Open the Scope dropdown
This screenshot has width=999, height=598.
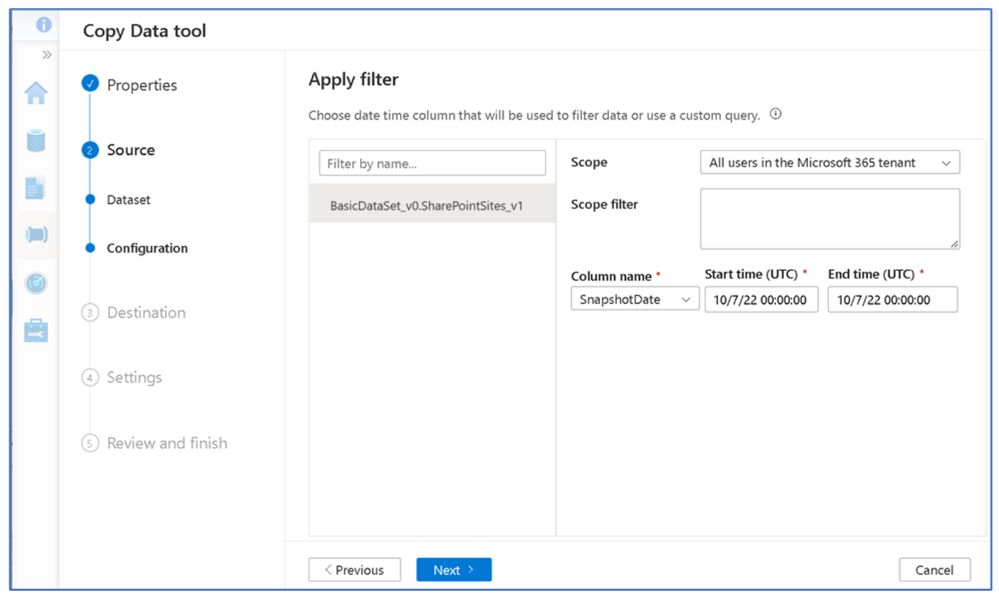(829, 163)
